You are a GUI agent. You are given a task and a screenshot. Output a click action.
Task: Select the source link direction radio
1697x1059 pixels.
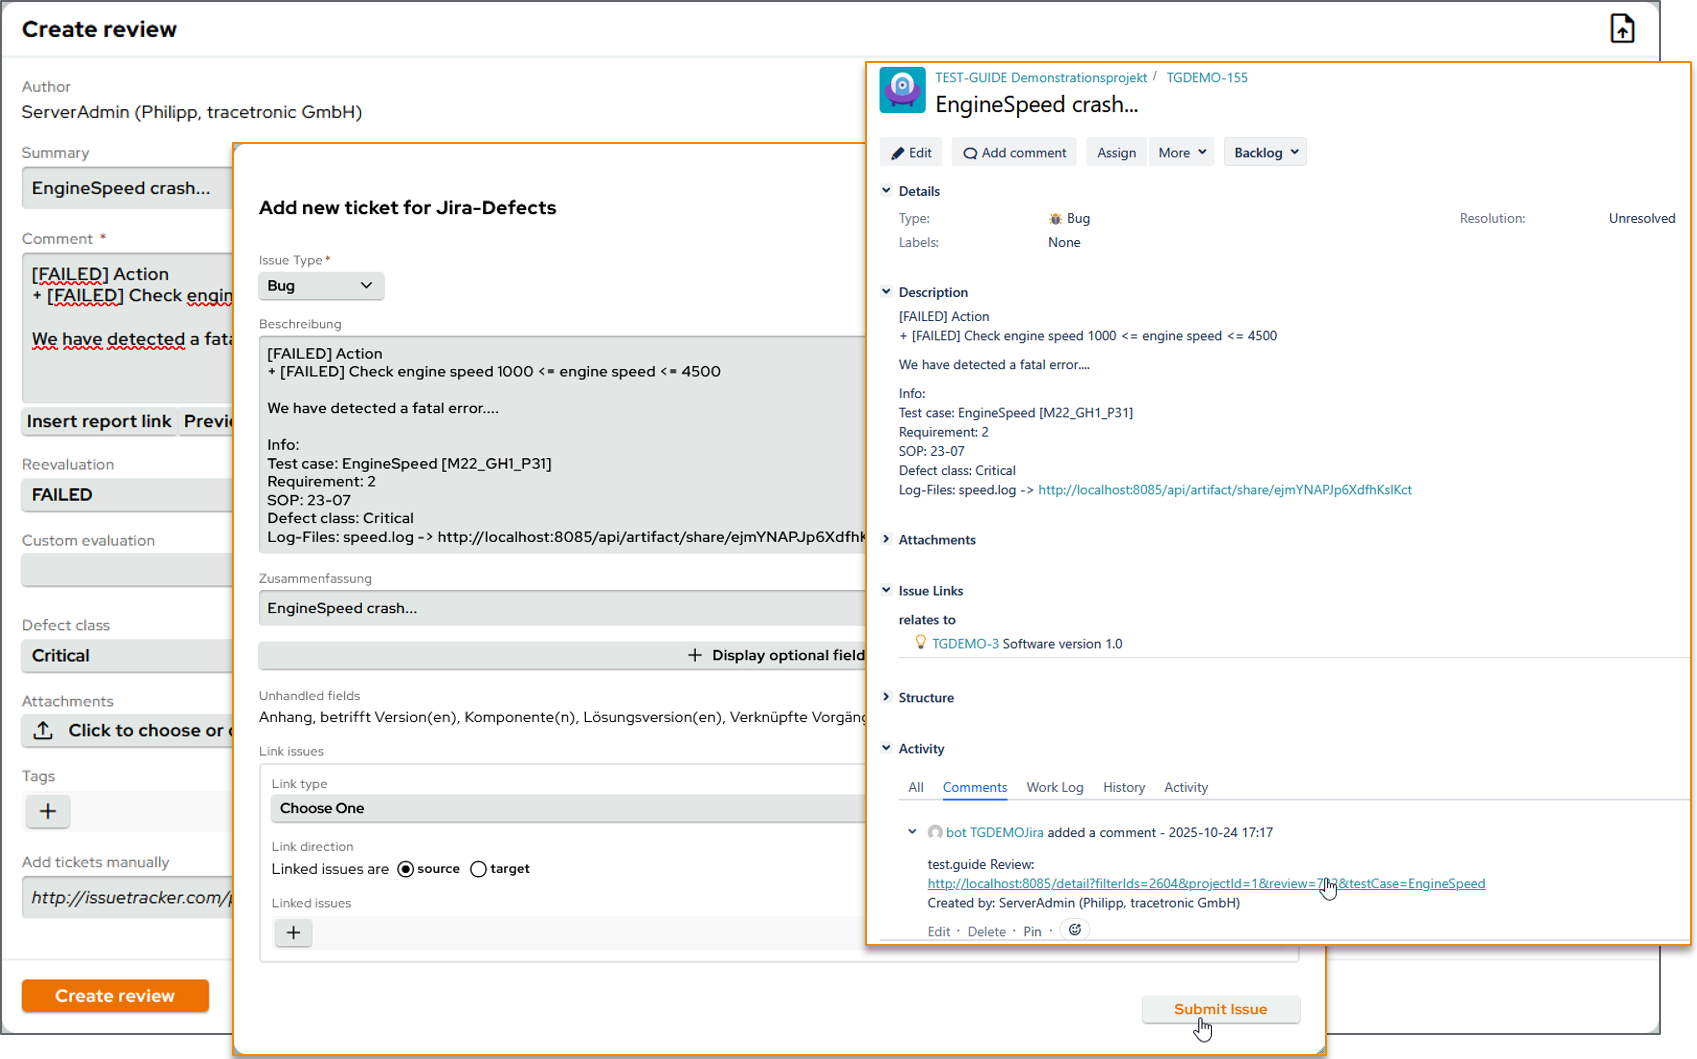click(405, 869)
